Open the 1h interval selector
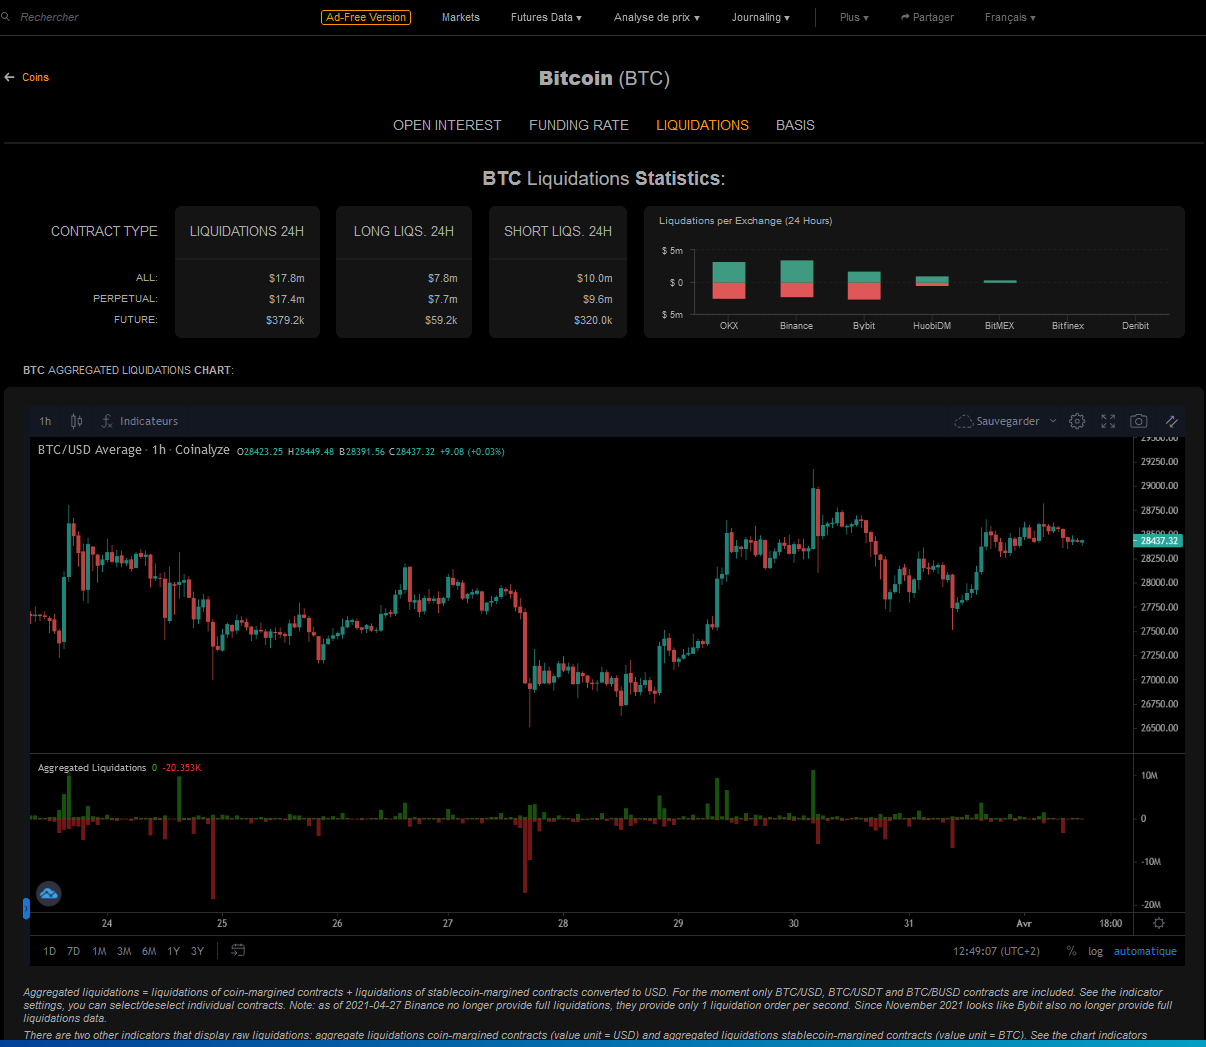Image resolution: width=1206 pixels, height=1047 pixels. click(45, 421)
